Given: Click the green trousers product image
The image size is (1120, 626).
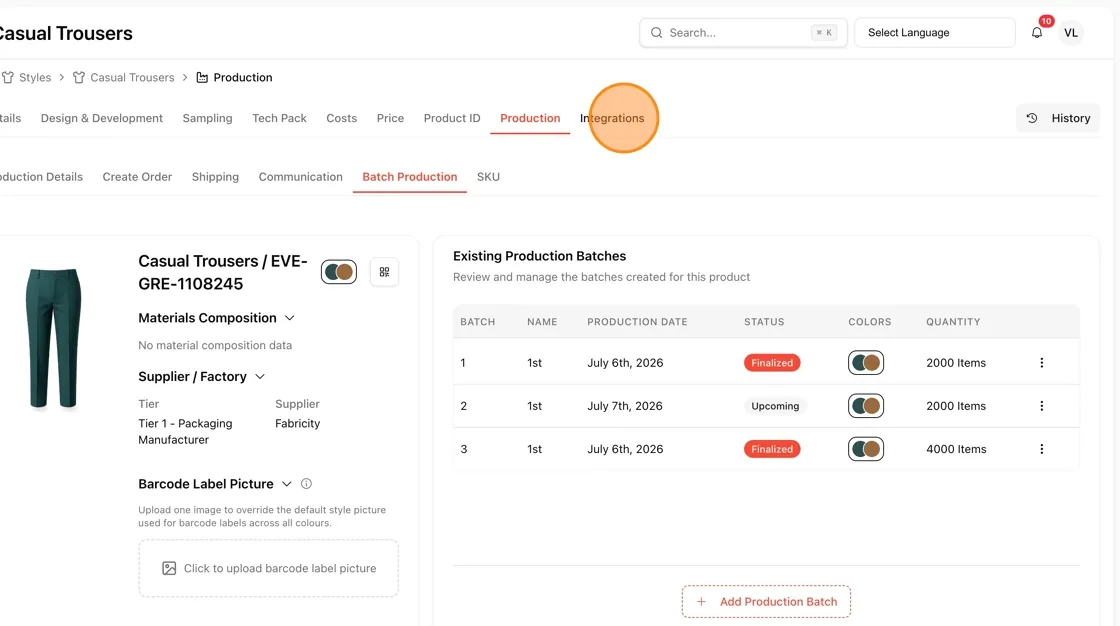Looking at the screenshot, I should coord(54,338).
